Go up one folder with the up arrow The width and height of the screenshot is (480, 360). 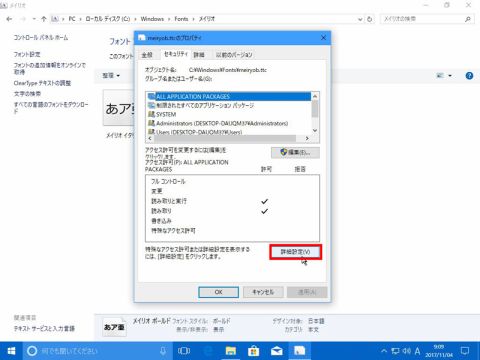[x=44, y=19]
